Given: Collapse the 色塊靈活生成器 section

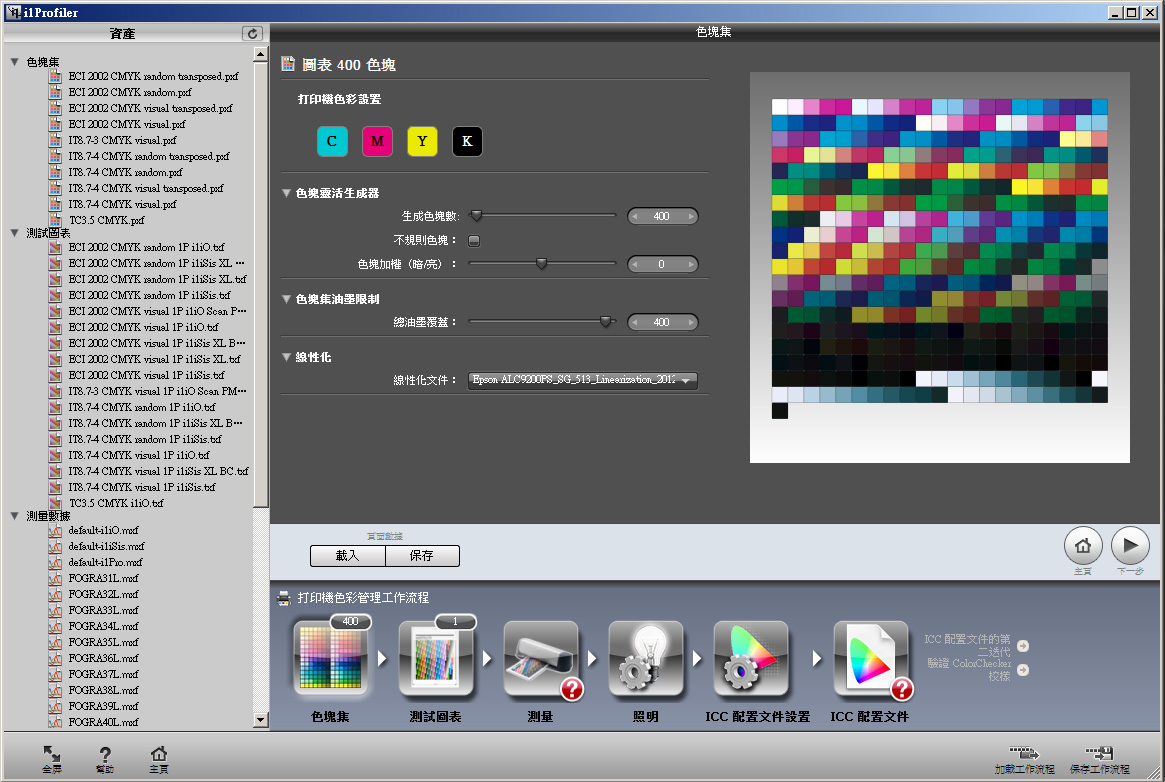Looking at the screenshot, I should coord(287,193).
